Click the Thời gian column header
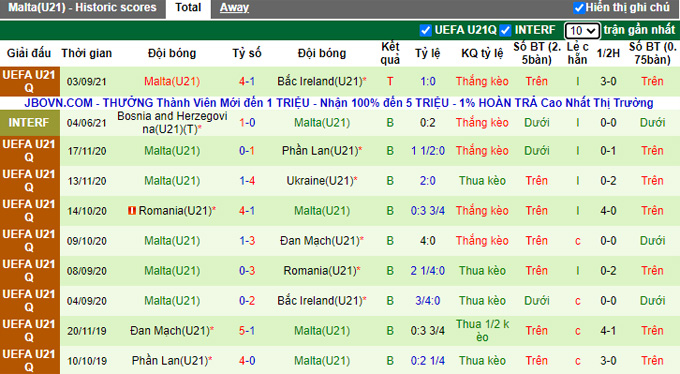 pyautogui.click(x=87, y=53)
